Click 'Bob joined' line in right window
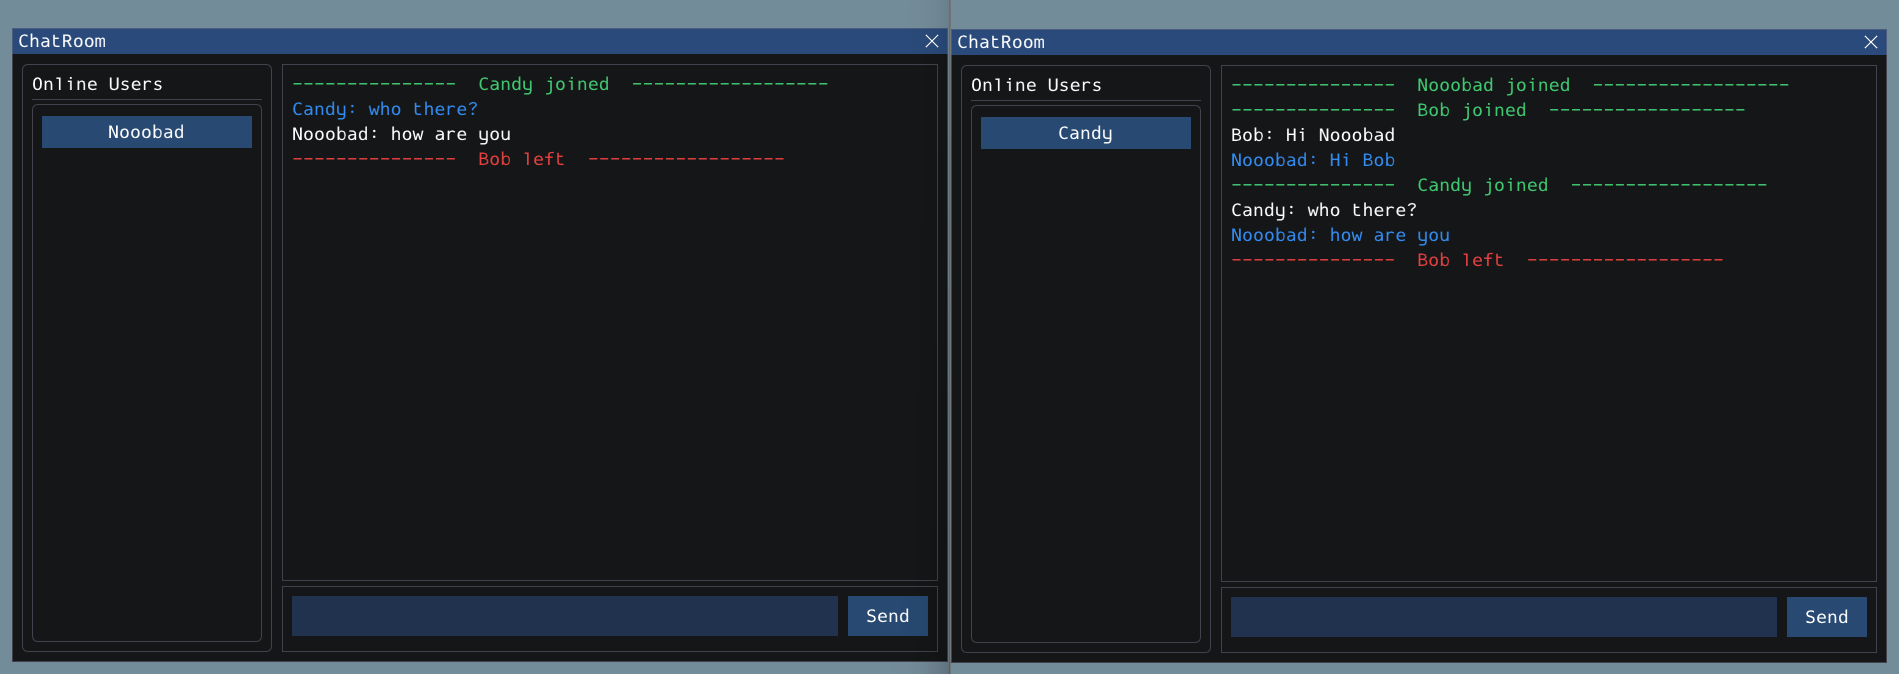Viewport: 1899px width, 674px height. pos(1488,110)
